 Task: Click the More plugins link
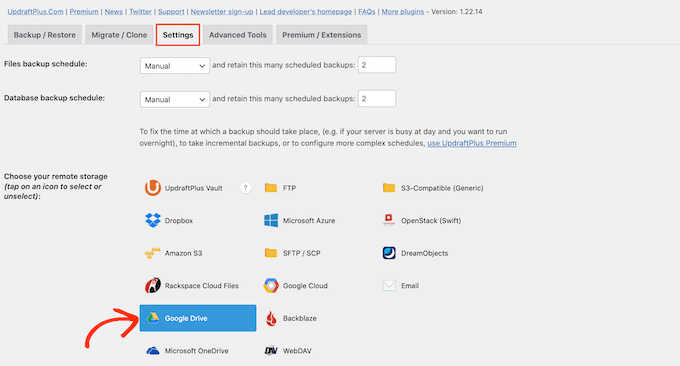403,12
